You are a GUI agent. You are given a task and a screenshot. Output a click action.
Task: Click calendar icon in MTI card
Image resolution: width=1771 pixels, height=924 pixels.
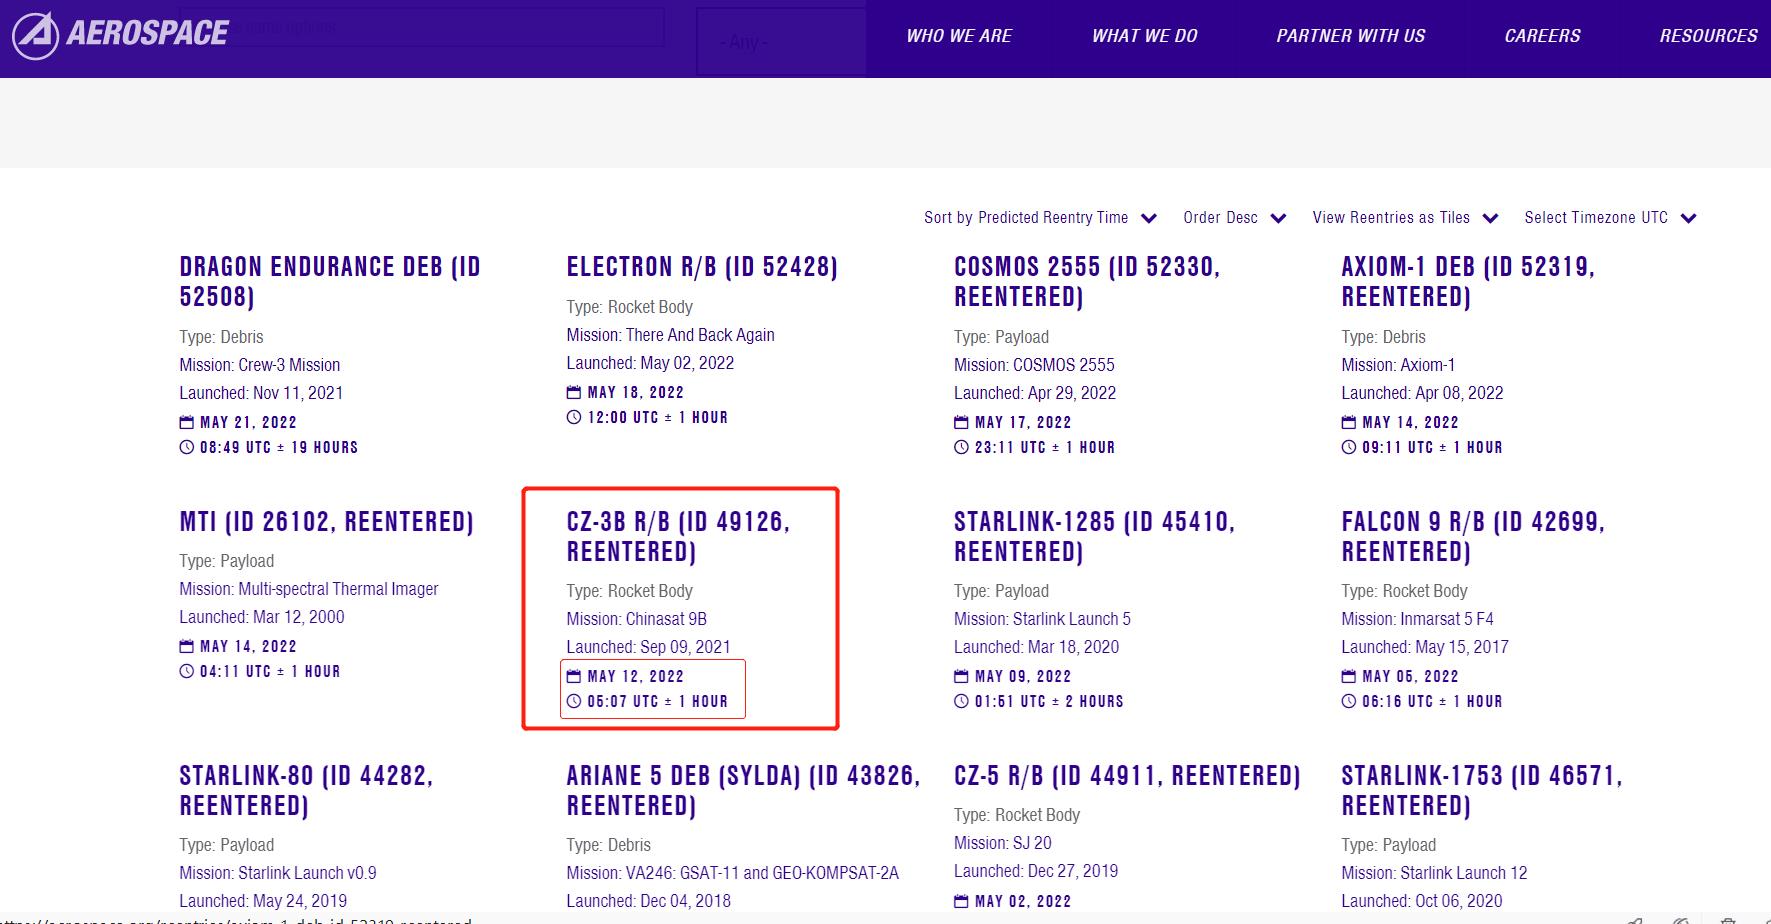coord(187,646)
